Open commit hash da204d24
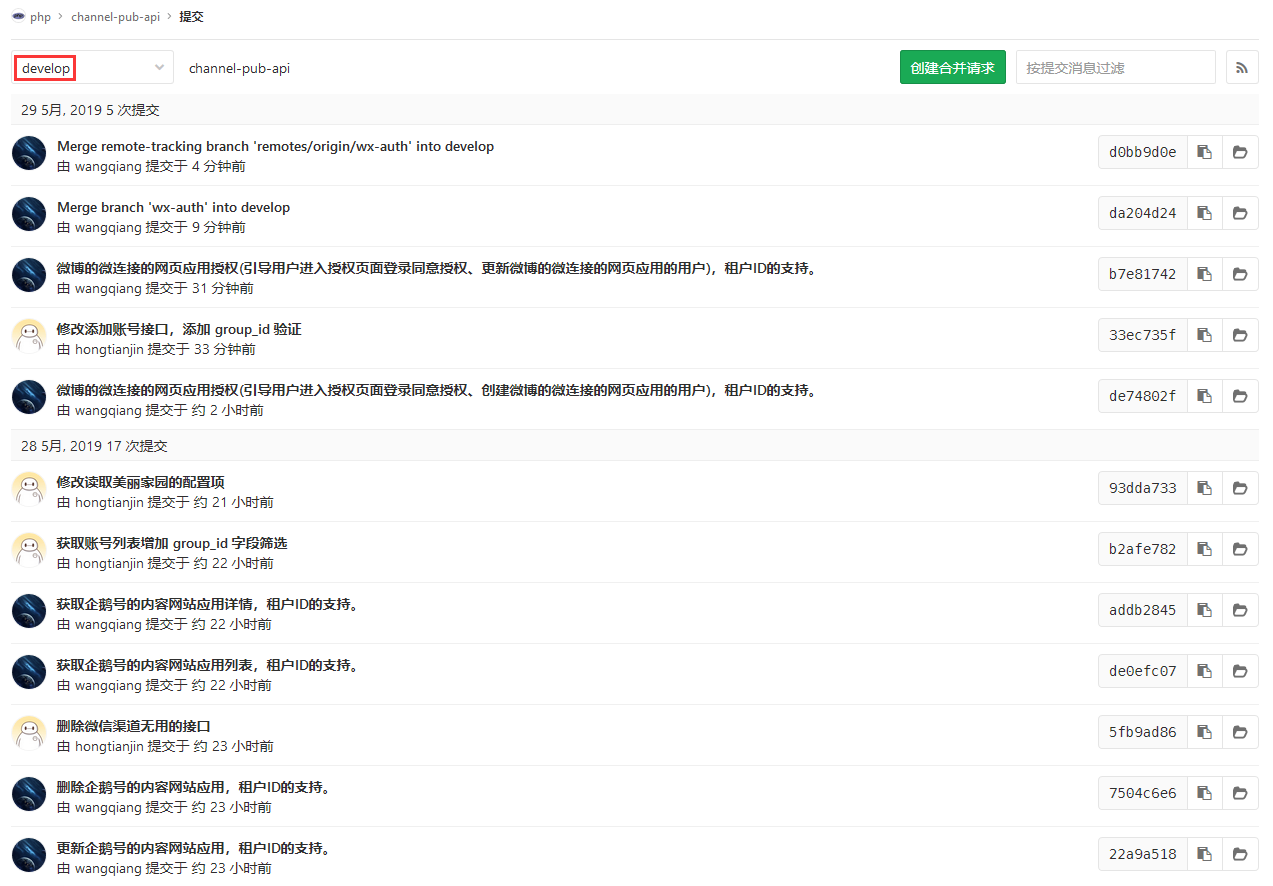The height and width of the screenshot is (886, 1273). point(1143,213)
